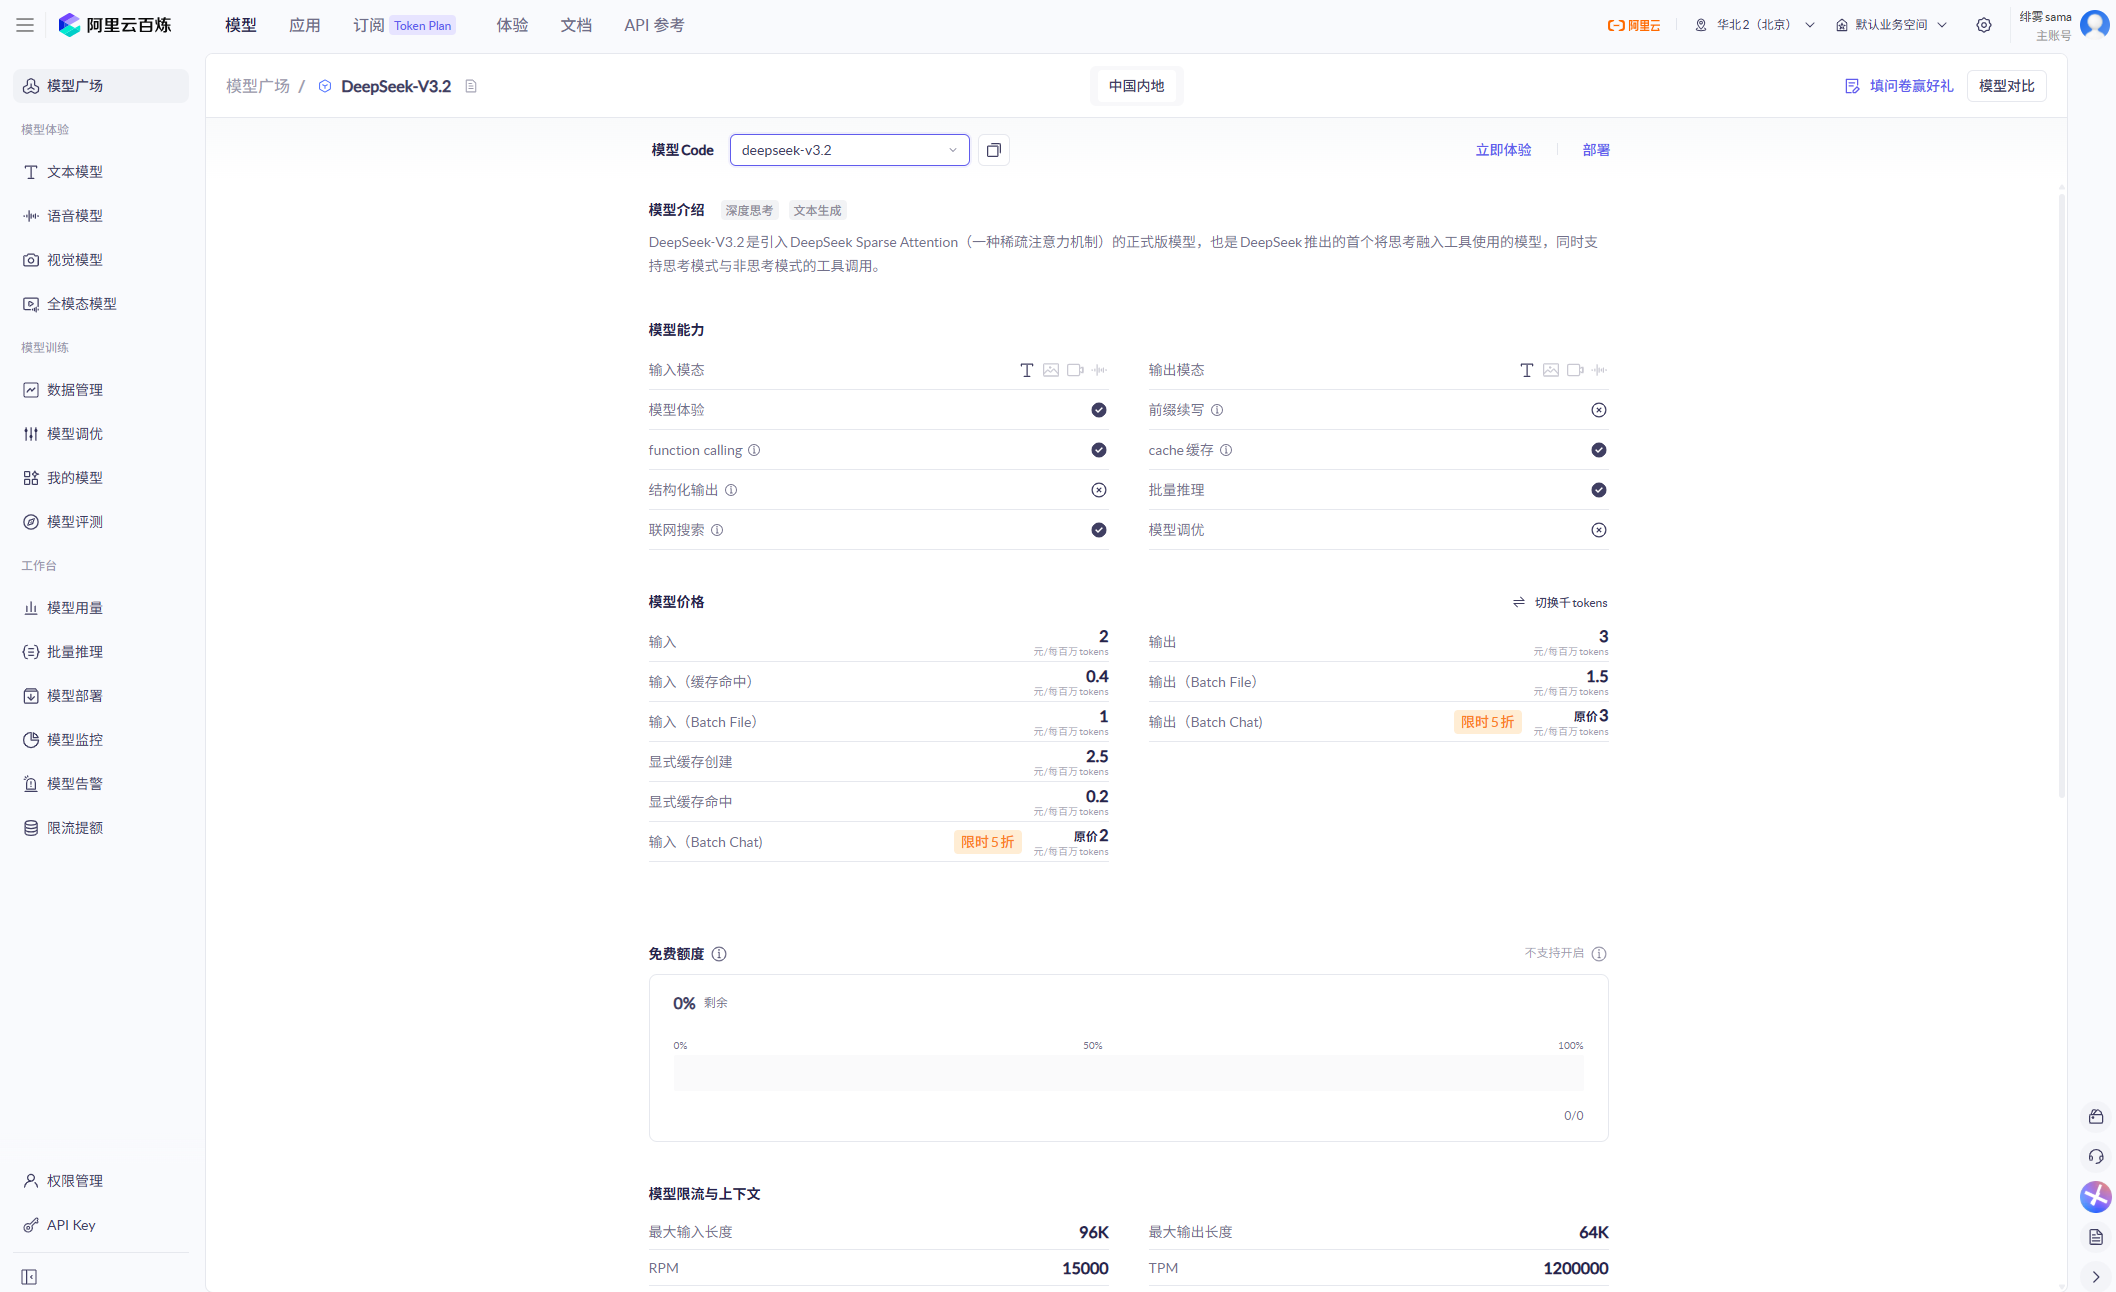Click the 模型调优 unsupported cross mark
Viewport: 2116px width, 1292px height.
[1599, 530]
